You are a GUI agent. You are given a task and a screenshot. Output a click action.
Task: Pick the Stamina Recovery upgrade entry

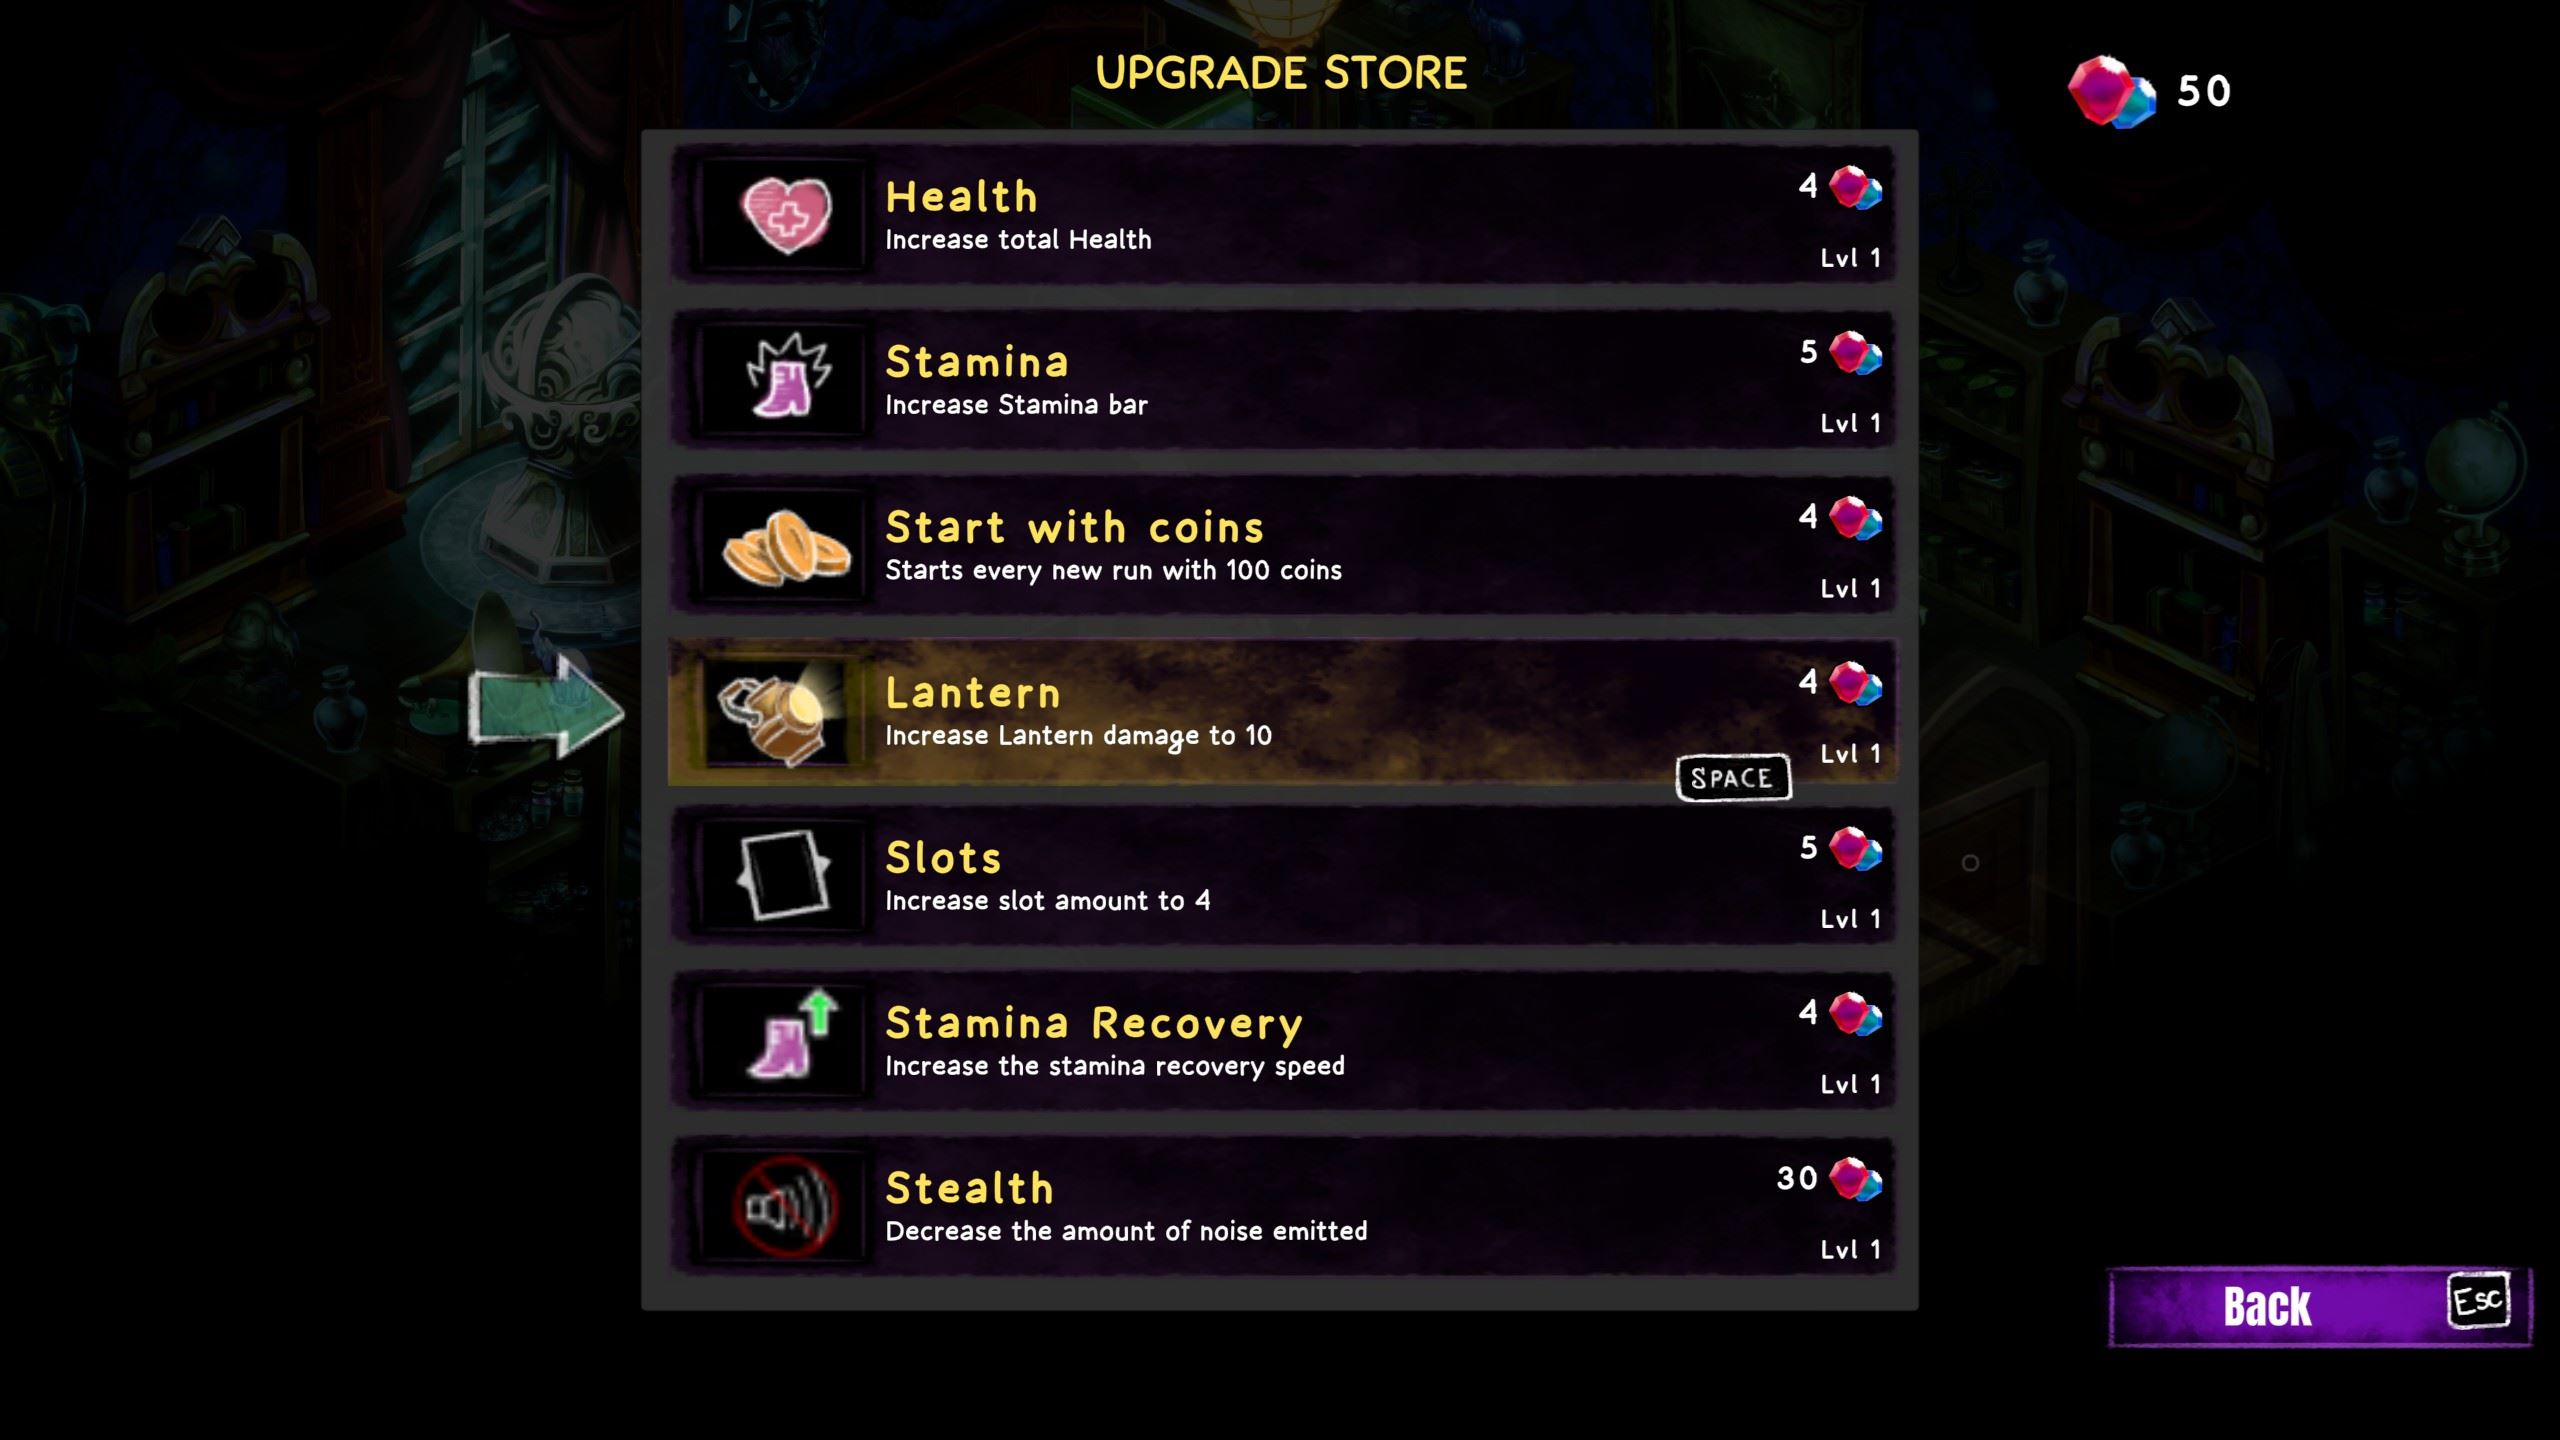click(x=1282, y=1040)
